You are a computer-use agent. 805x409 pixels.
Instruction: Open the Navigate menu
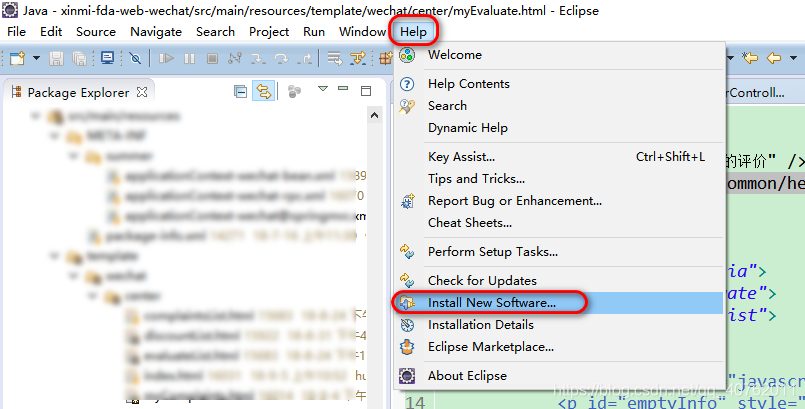156,32
